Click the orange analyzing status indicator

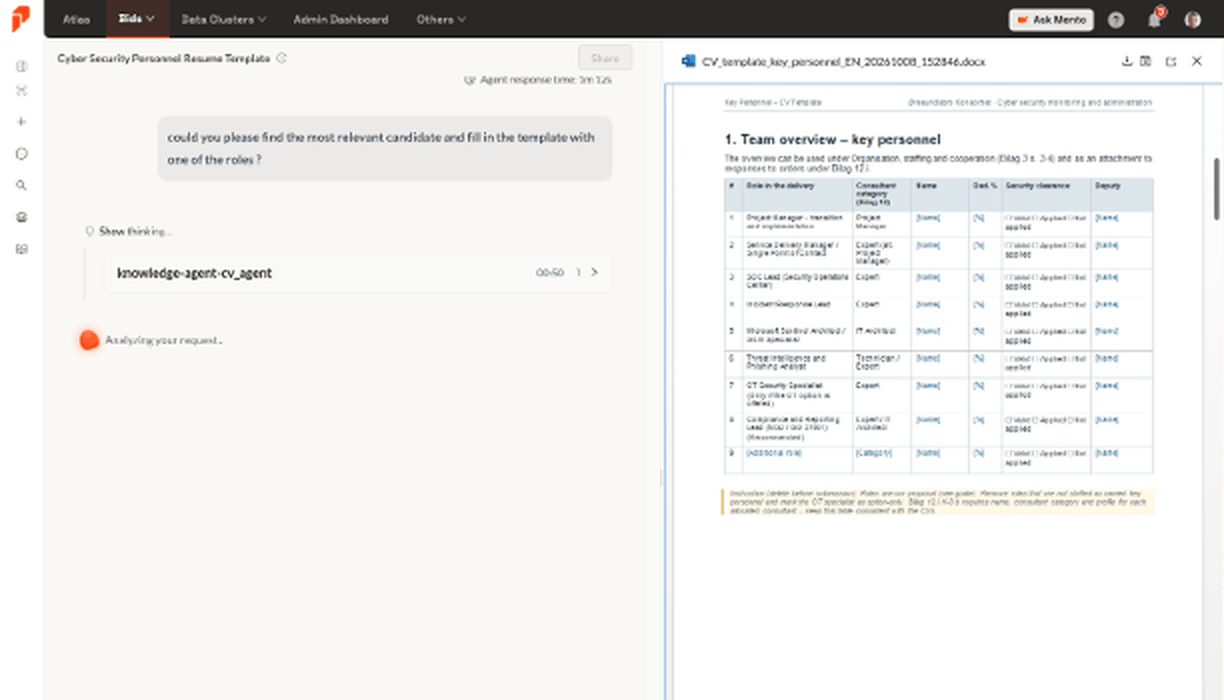coord(89,340)
